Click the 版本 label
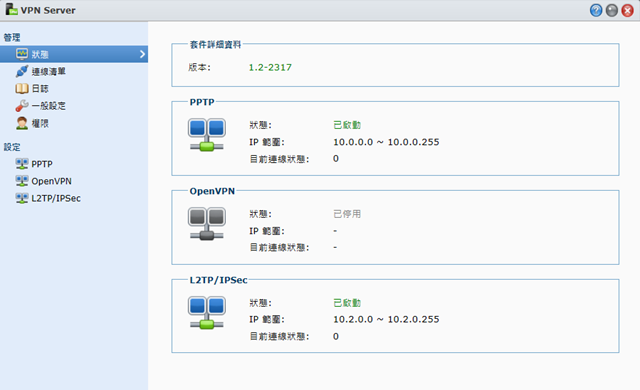The height and width of the screenshot is (390, 640). coord(200,67)
